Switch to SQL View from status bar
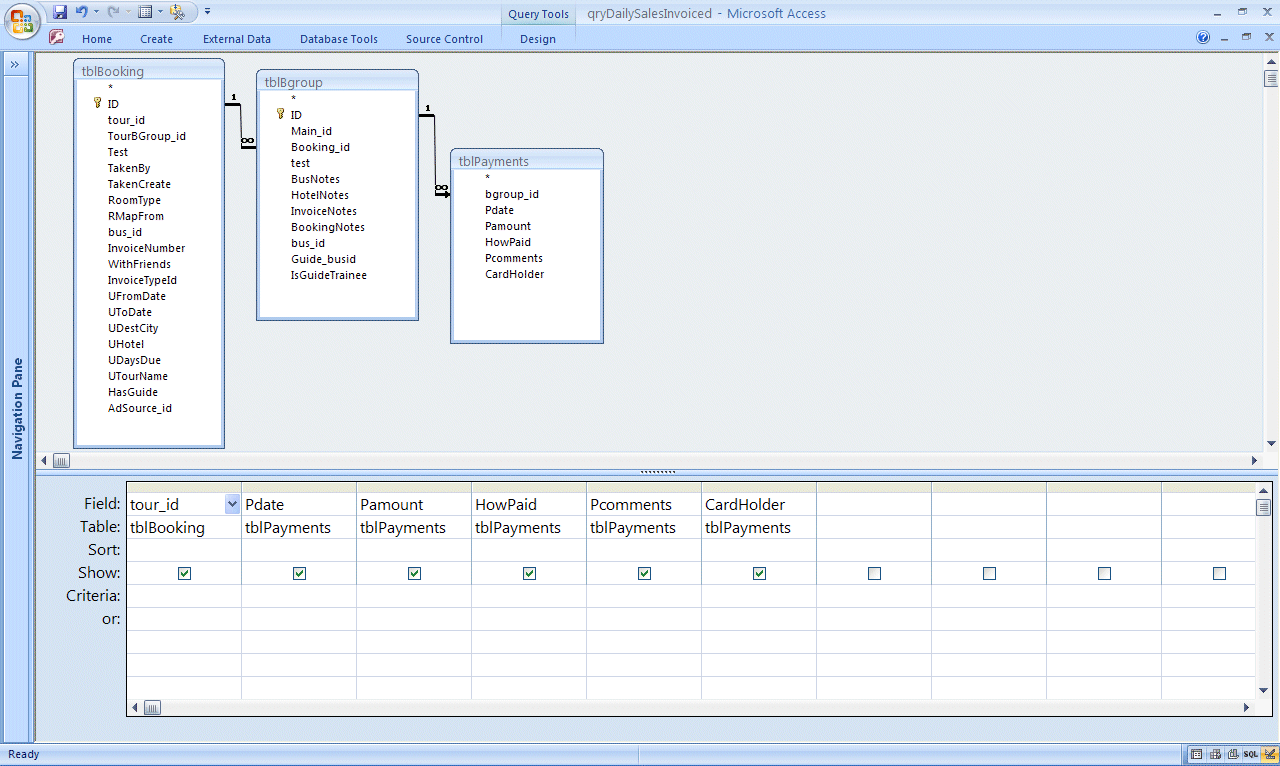Screen dimensions: 1280x766 tap(1251, 754)
